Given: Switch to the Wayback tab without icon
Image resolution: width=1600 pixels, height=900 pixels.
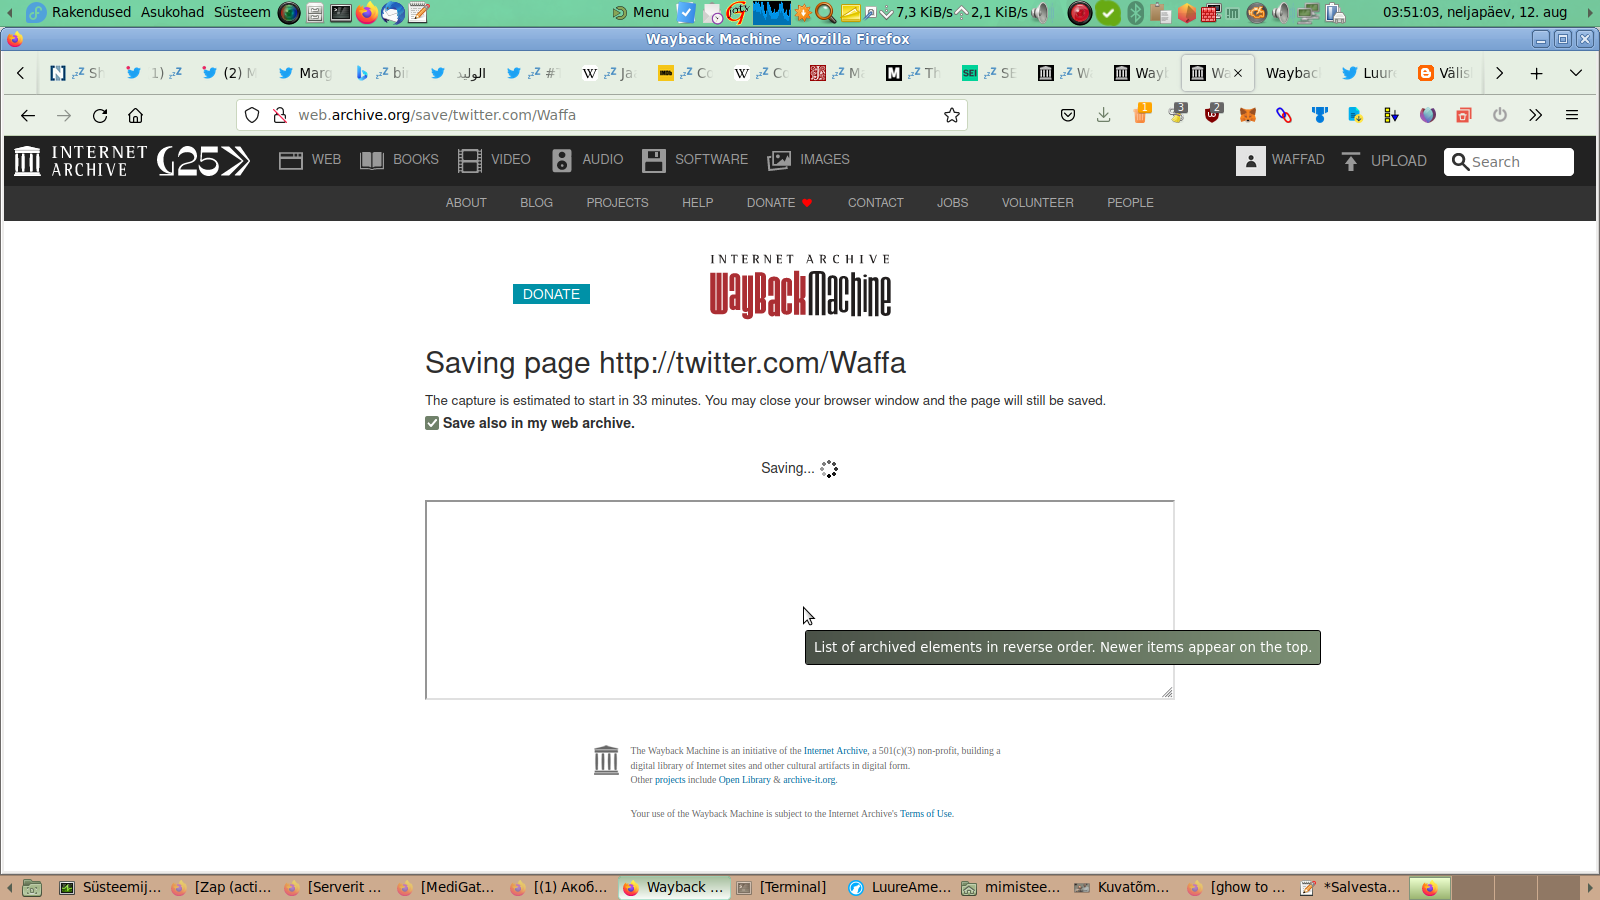Looking at the screenshot, I should tap(1292, 73).
